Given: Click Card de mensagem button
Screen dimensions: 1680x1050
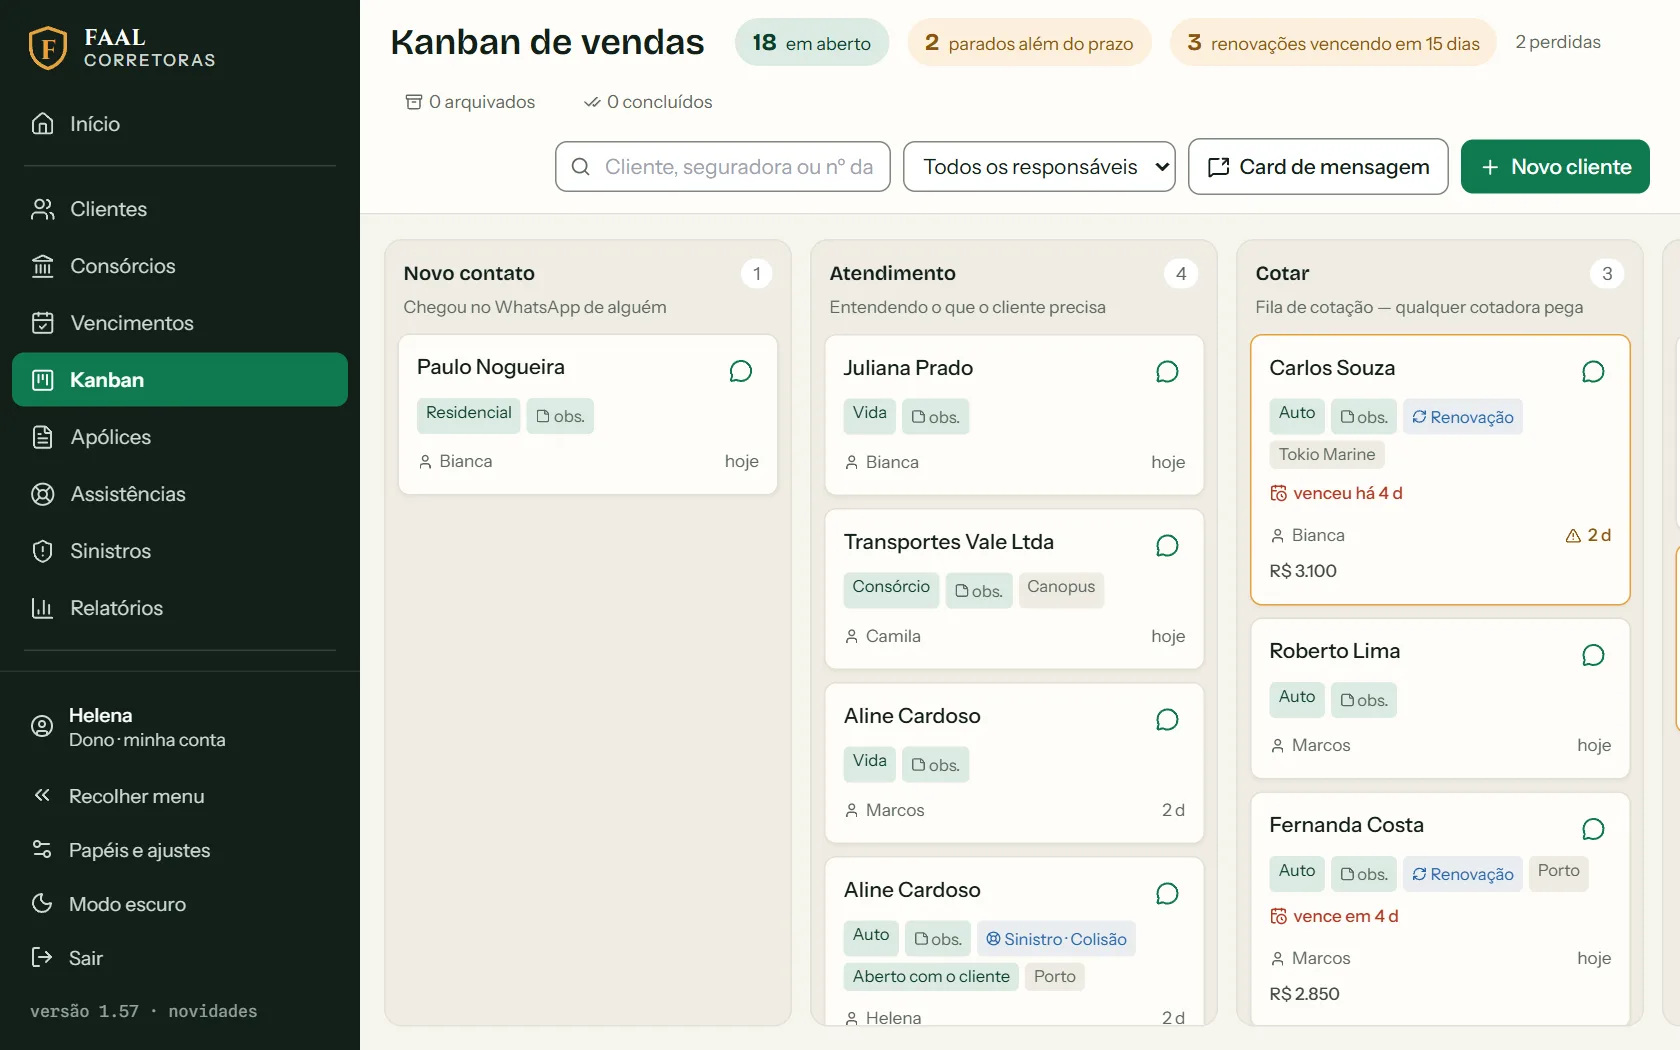Looking at the screenshot, I should [x=1318, y=166].
